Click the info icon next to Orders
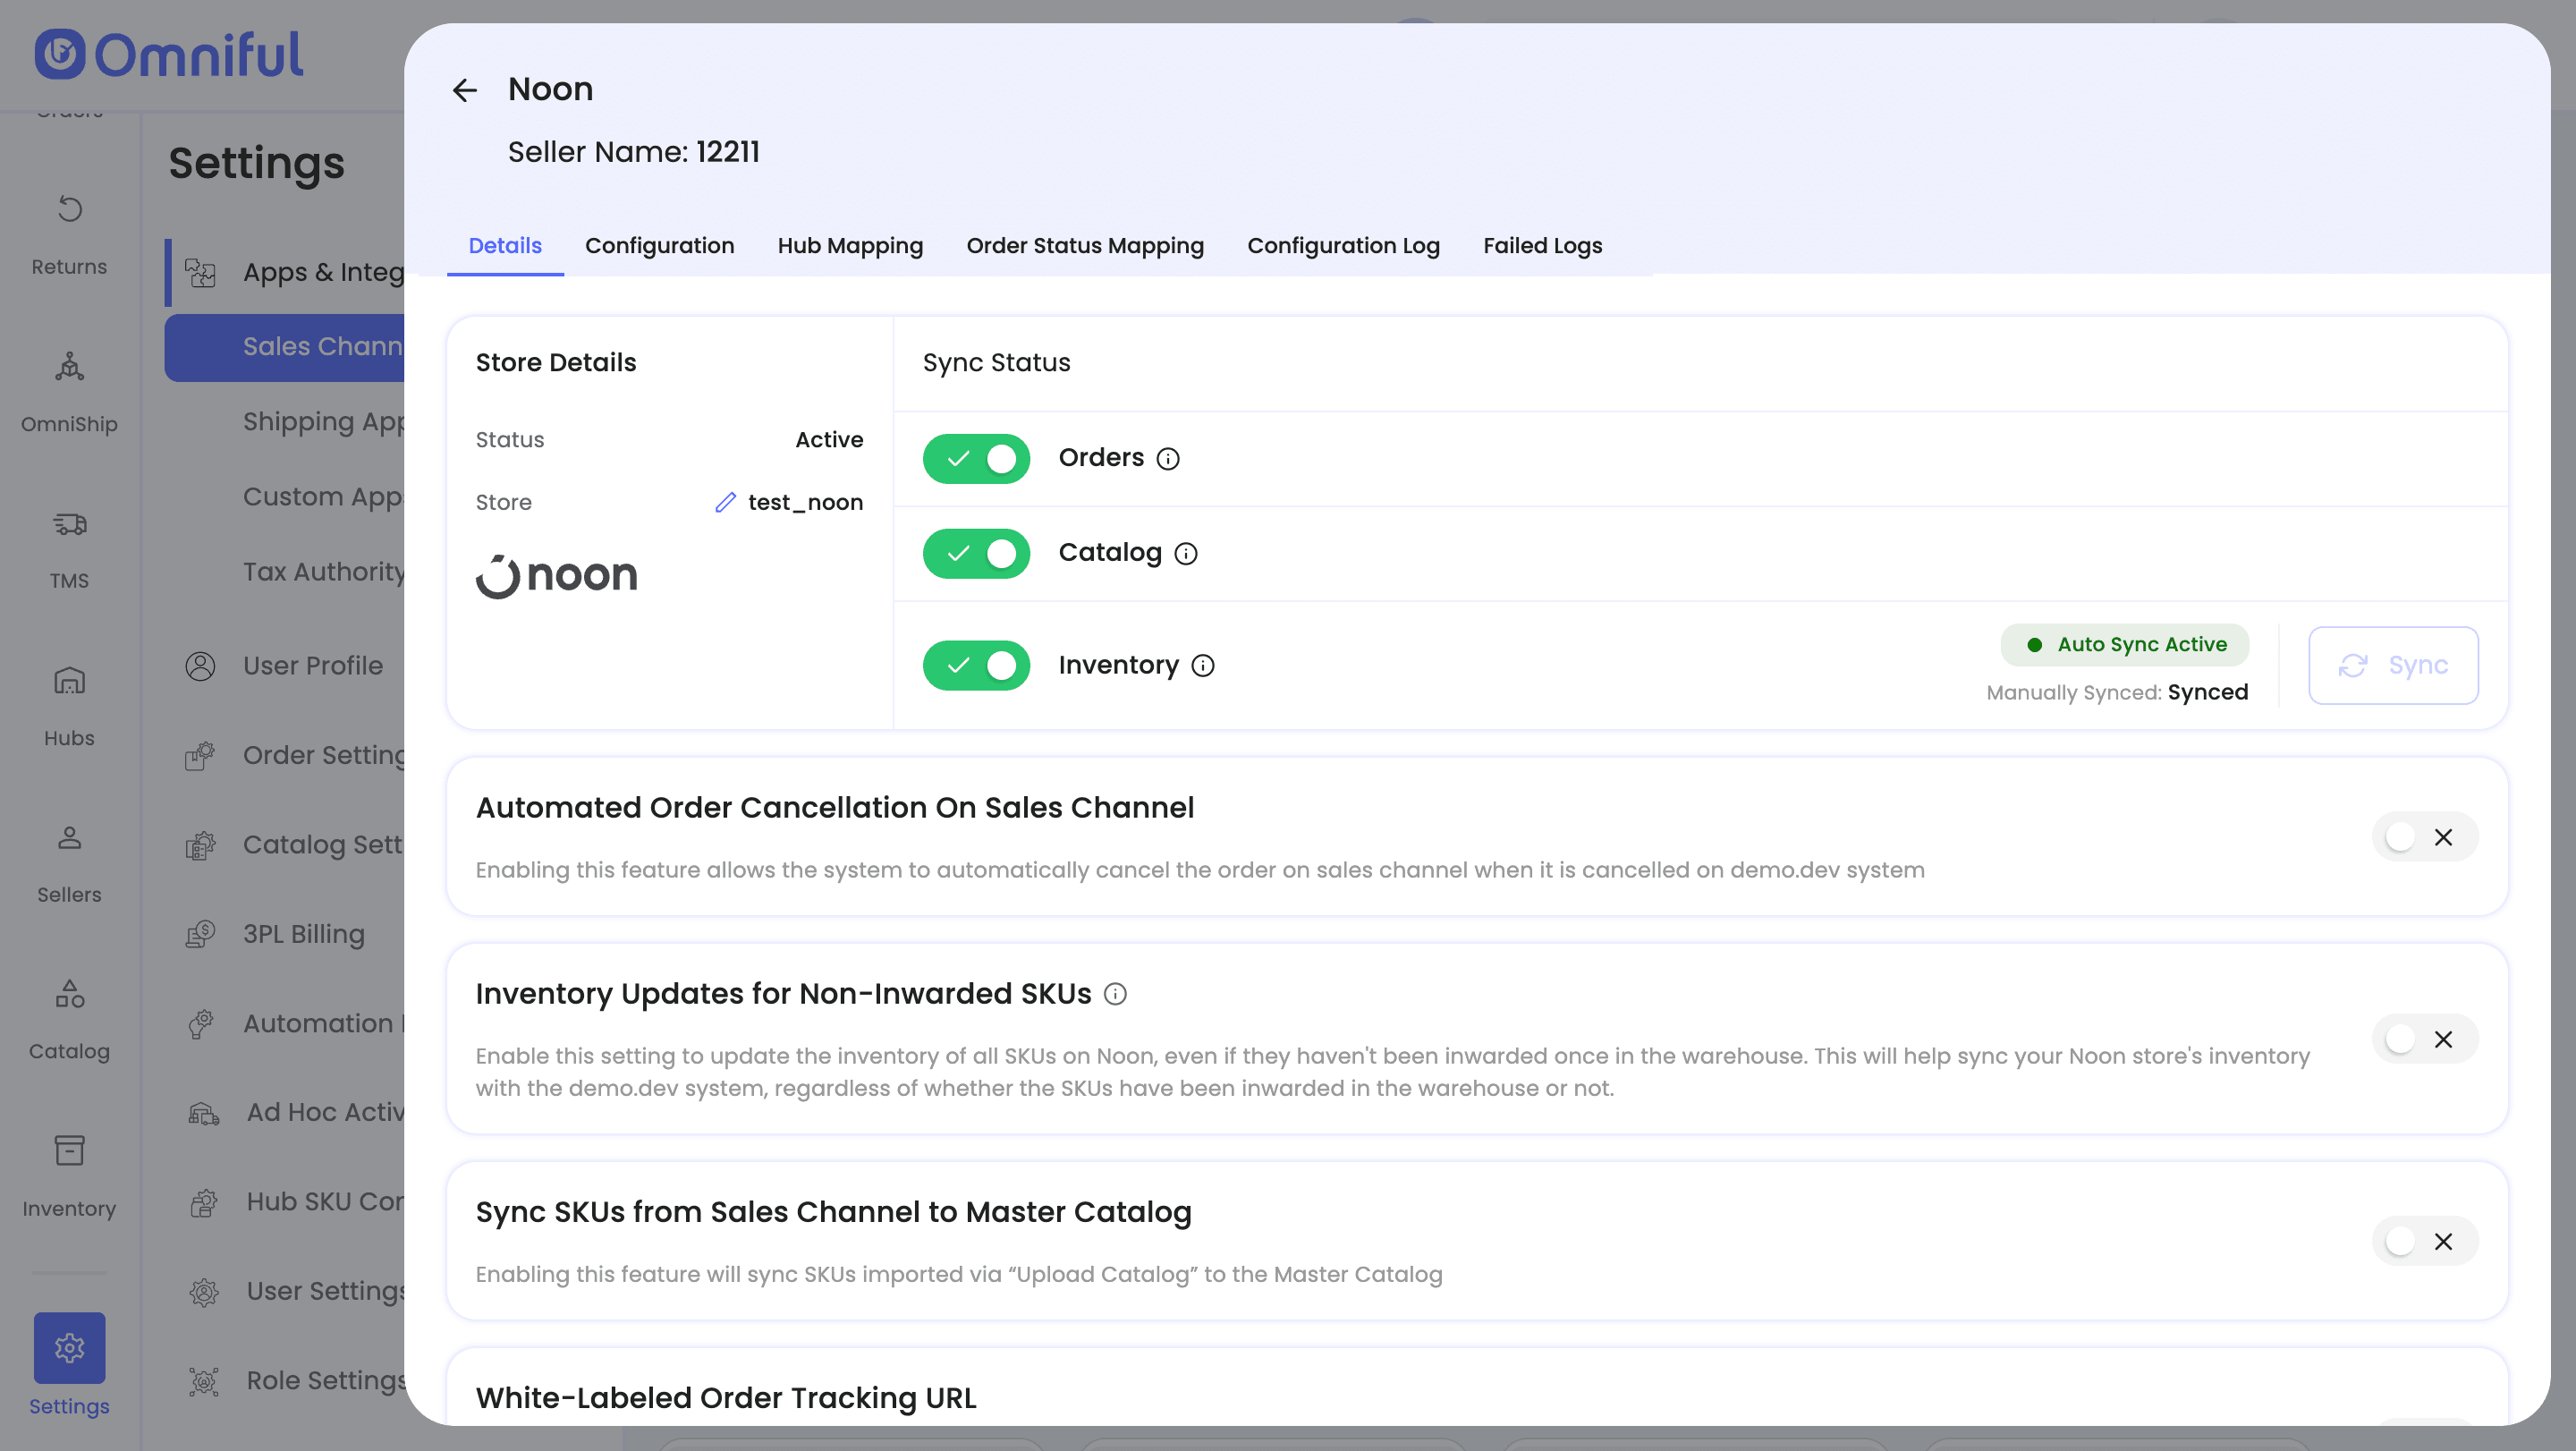This screenshot has height=1451, width=2576. [1168, 459]
